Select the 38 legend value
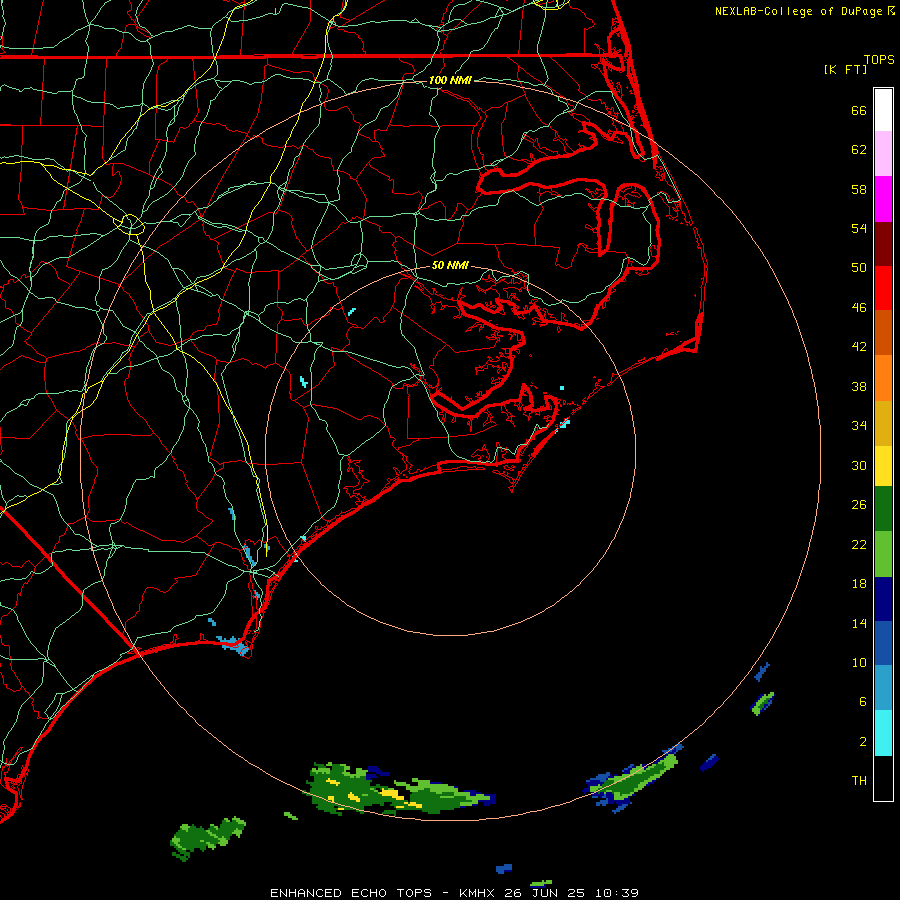The height and width of the screenshot is (900, 900). pyautogui.click(x=859, y=386)
